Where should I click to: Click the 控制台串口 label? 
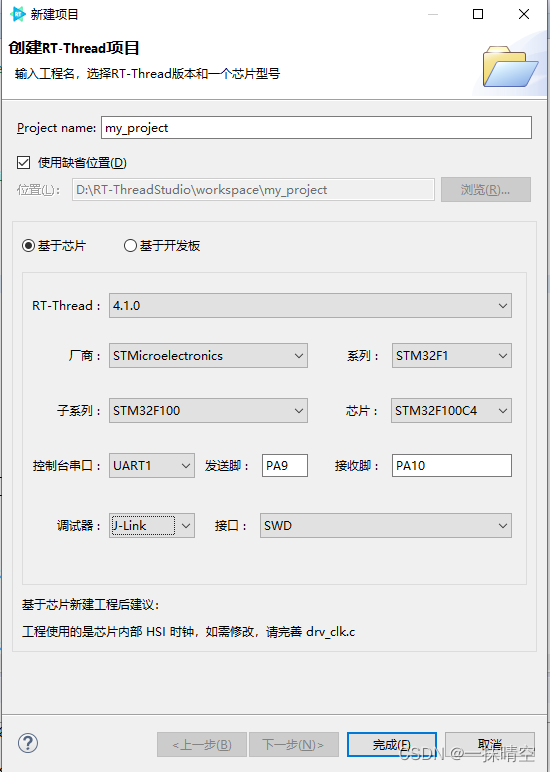pos(67,466)
